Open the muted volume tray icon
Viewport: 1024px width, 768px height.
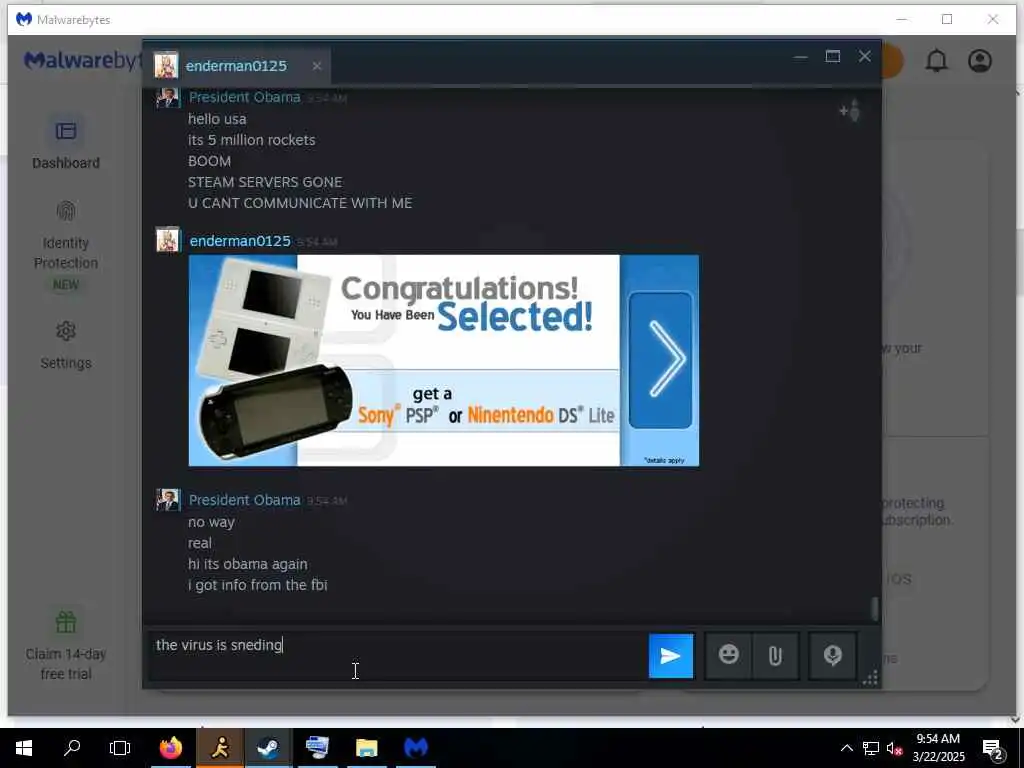(x=895, y=748)
